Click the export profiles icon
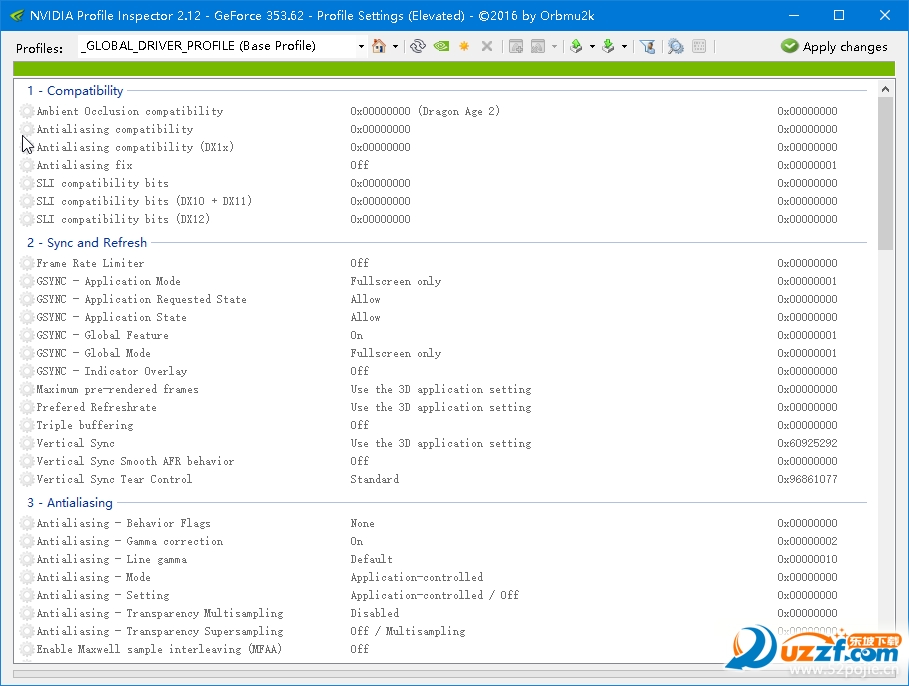The width and height of the screenshot is (909, 686). [x=576, y=46]
